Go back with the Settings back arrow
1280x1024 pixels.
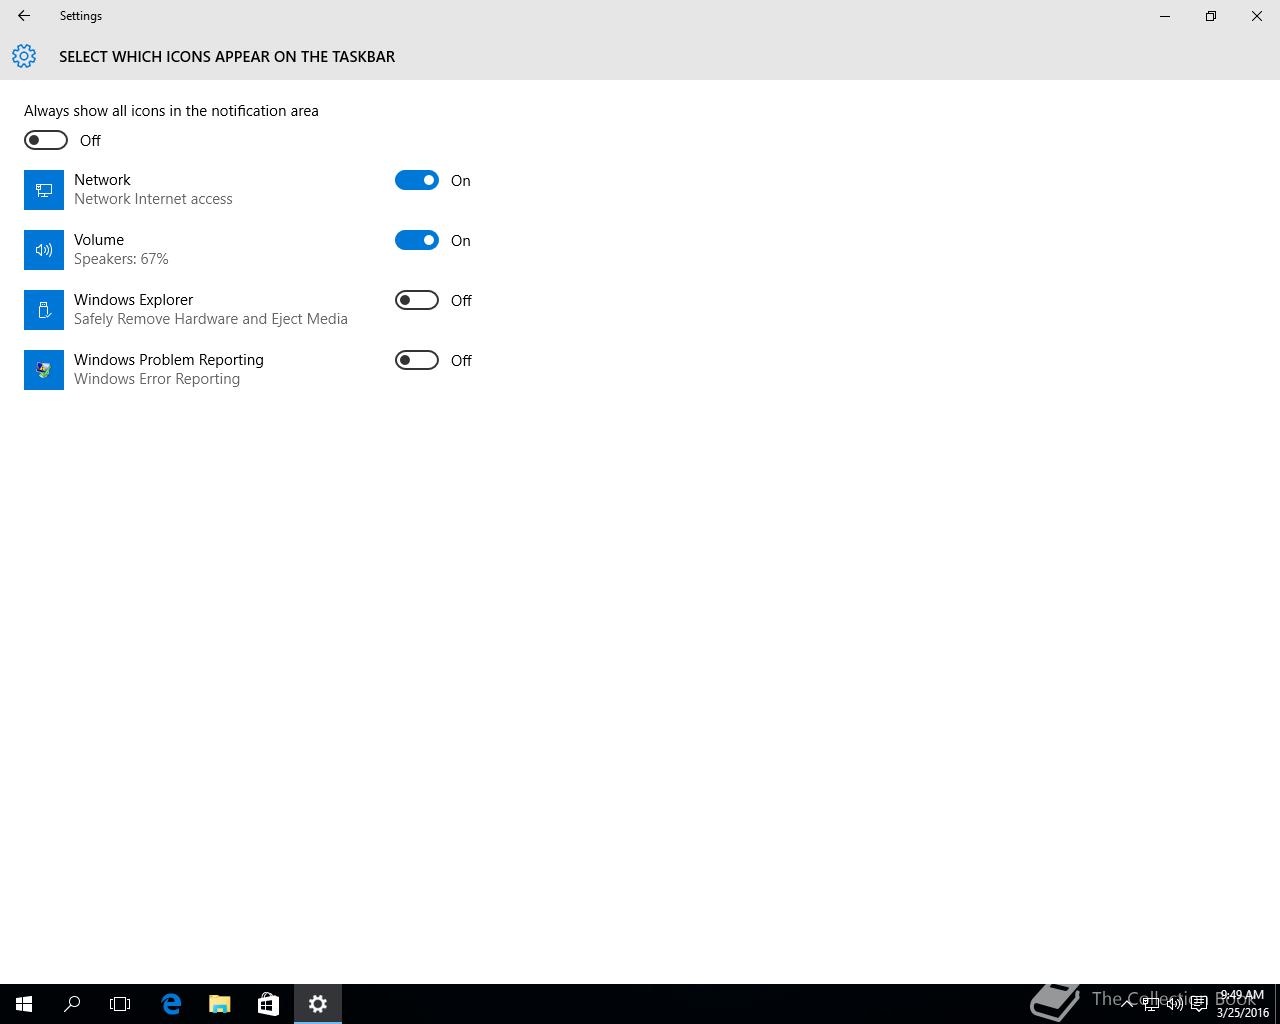[x=24, y=16]
